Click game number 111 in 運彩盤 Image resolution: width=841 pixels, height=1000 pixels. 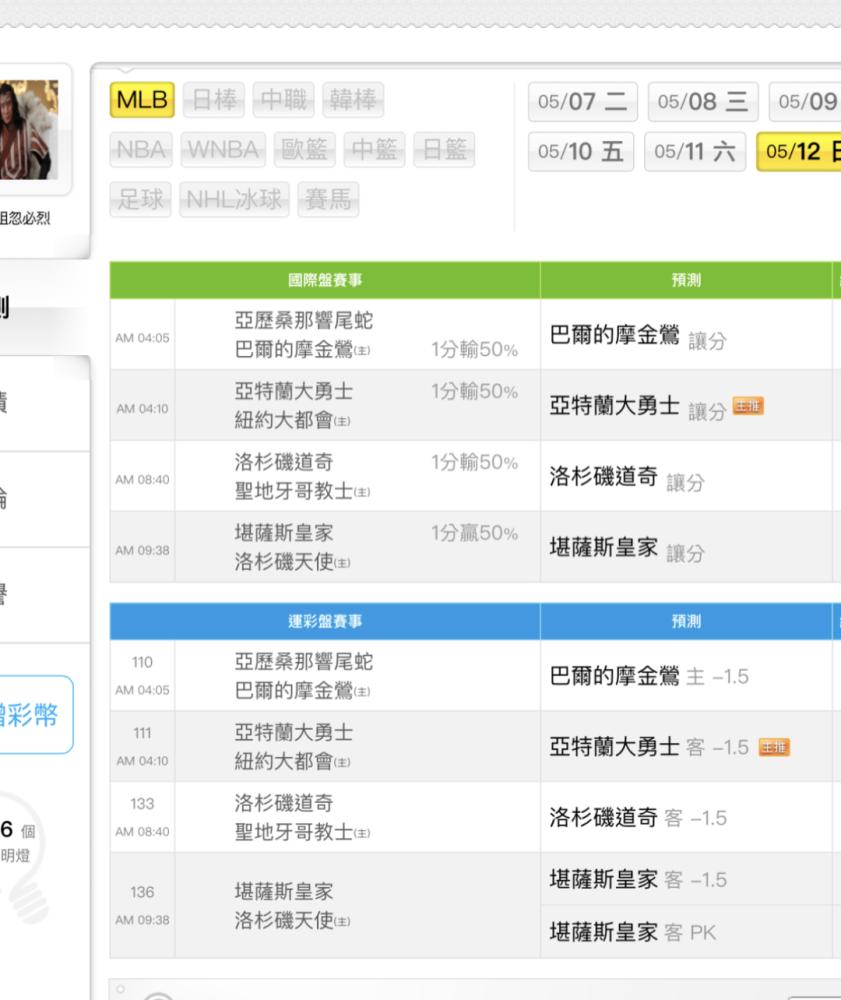pyautogui.click(x=142, y=733)
